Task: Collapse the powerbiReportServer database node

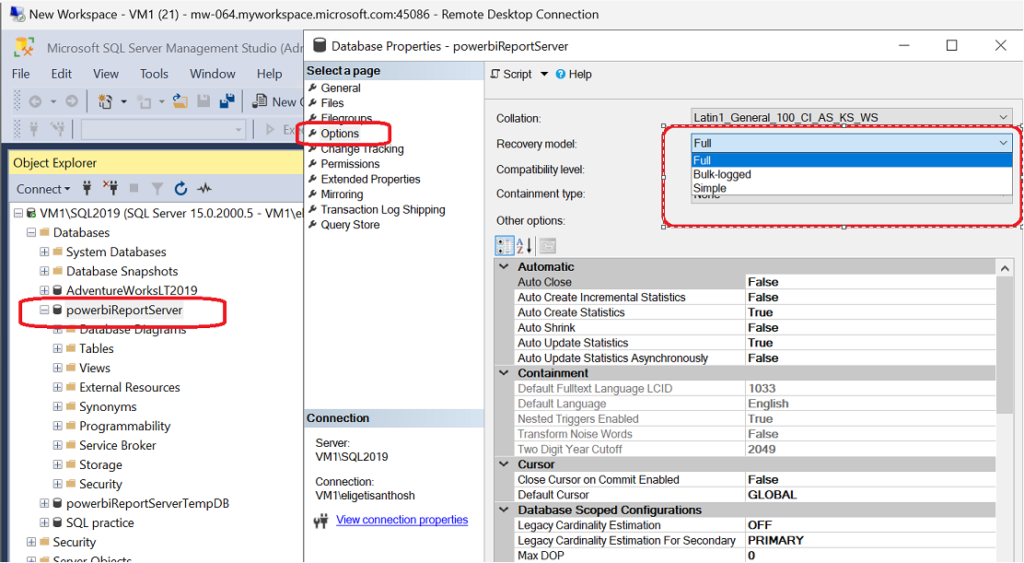Action: (44, 310)
